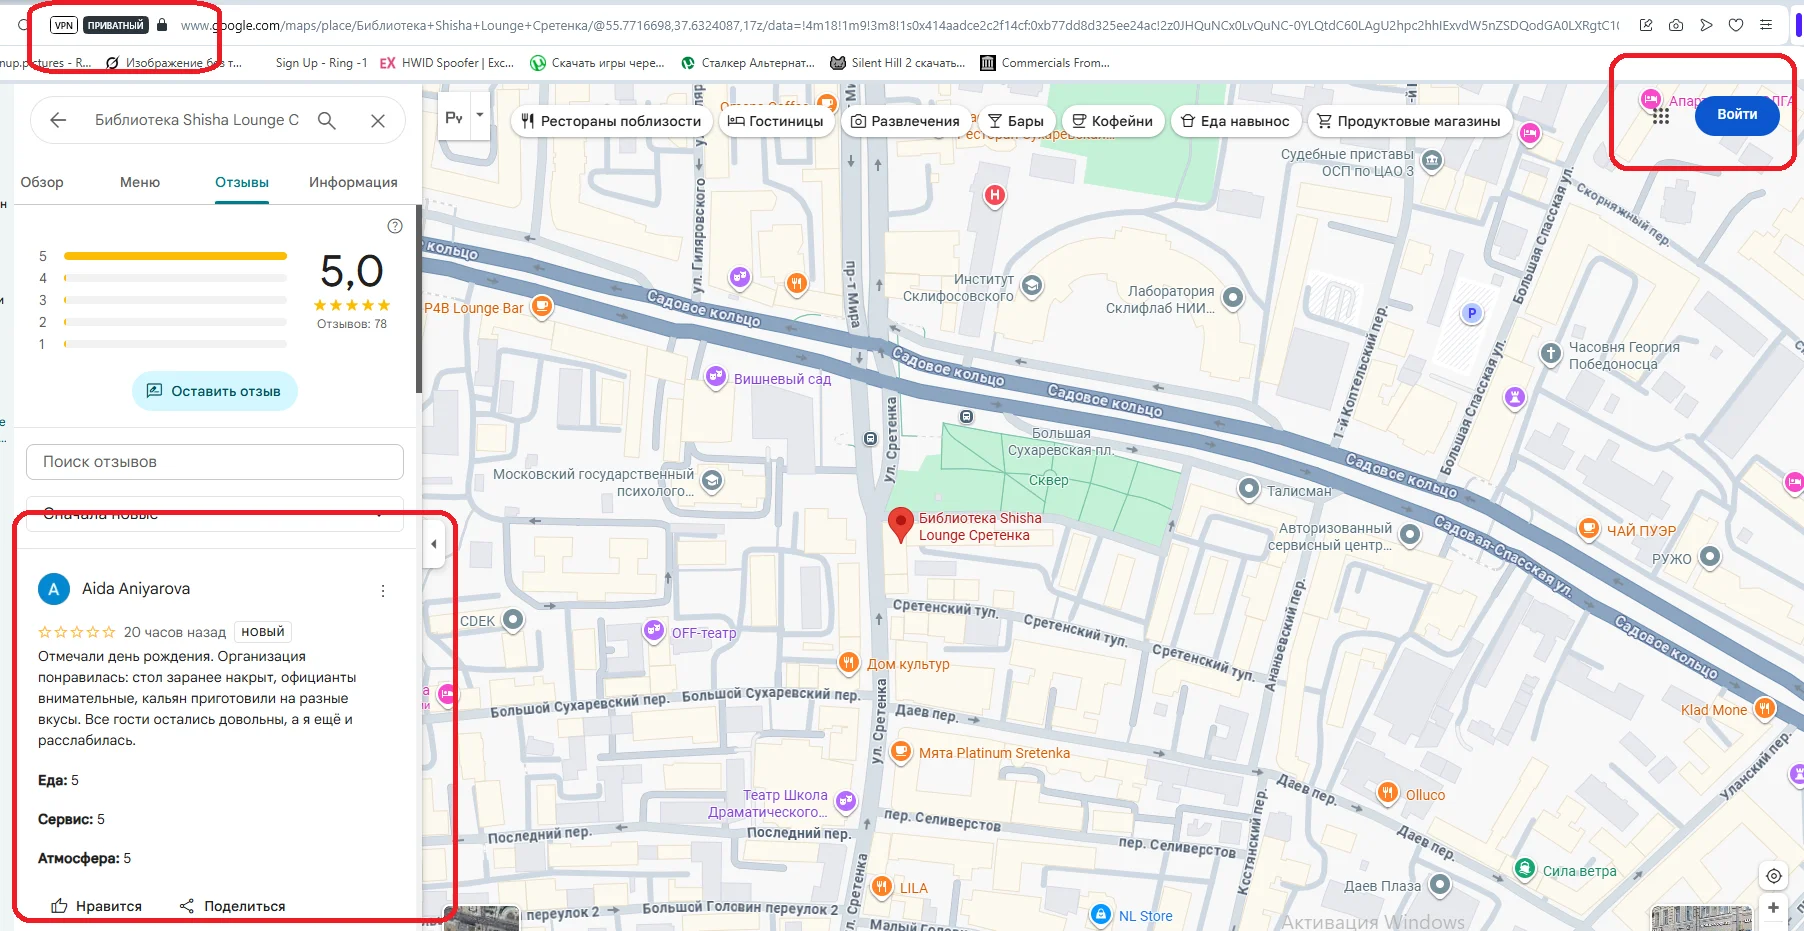Zoom in with the plus button

[1773, 908]
